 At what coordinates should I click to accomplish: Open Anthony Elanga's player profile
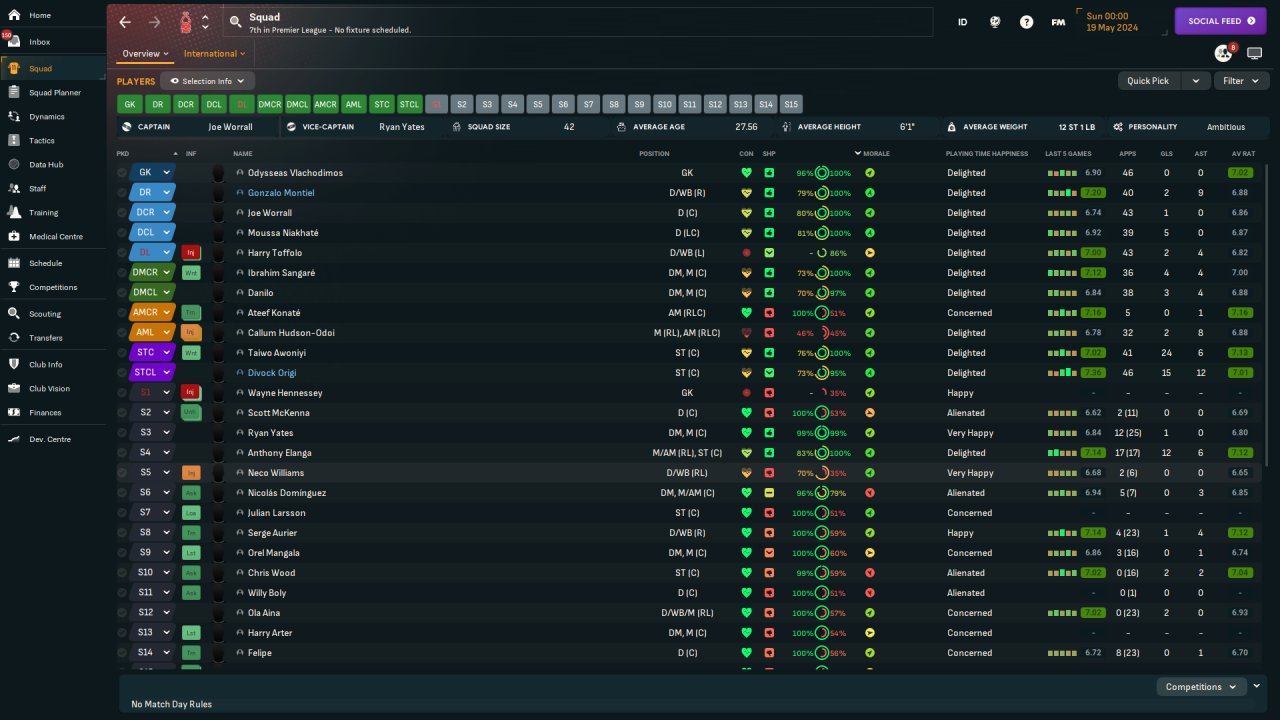(281, 453)
